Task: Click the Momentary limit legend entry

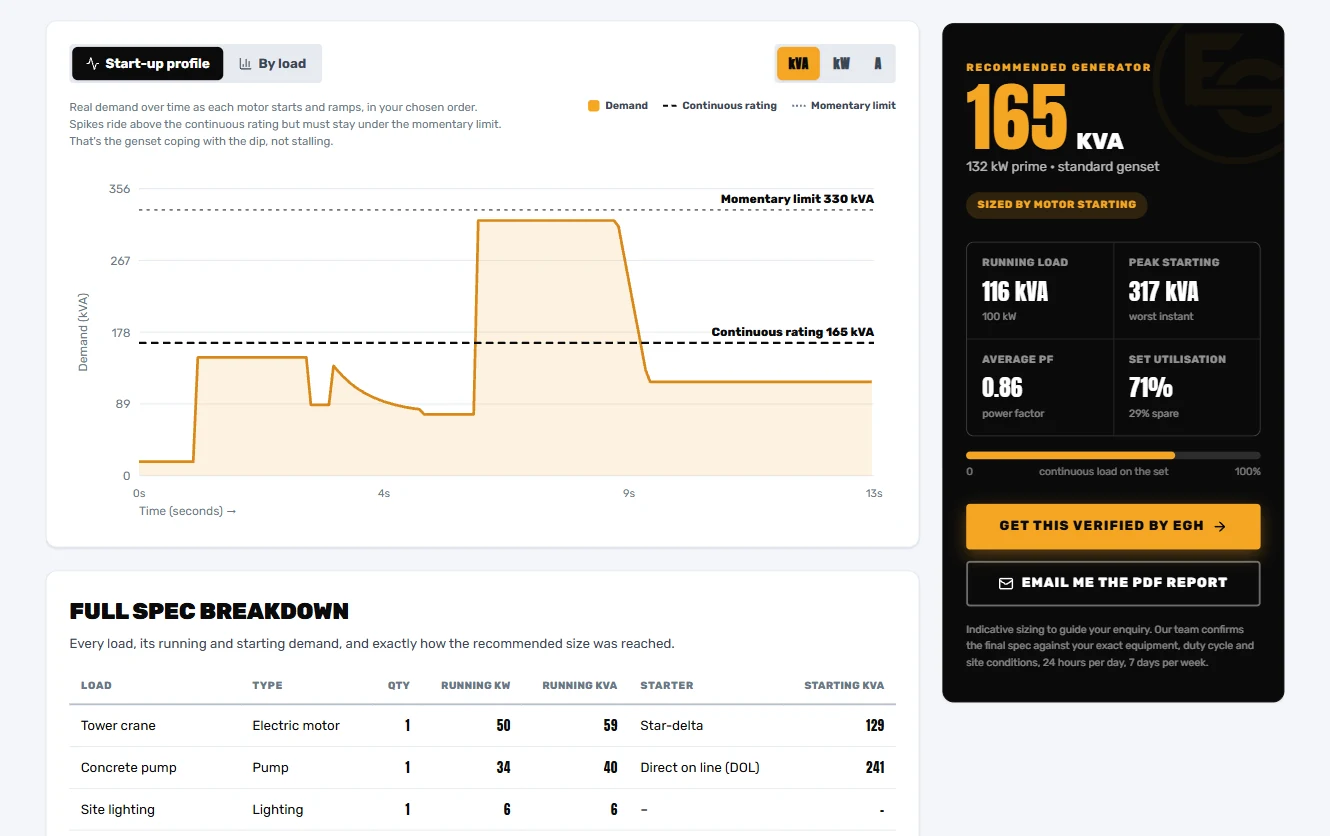Action: pos(843,105)
